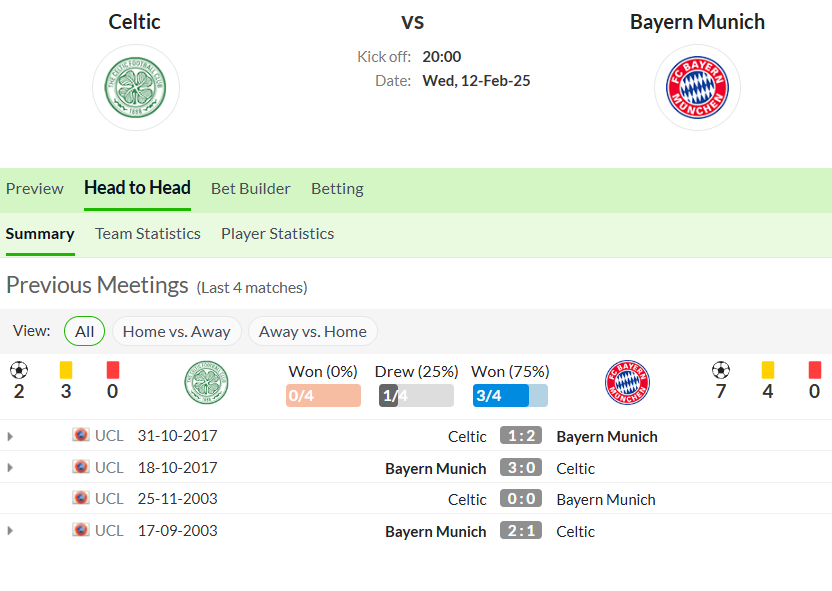Click the large Celtic club crest
This screenshot has width=832, height=591.
(x=135, y=88)
